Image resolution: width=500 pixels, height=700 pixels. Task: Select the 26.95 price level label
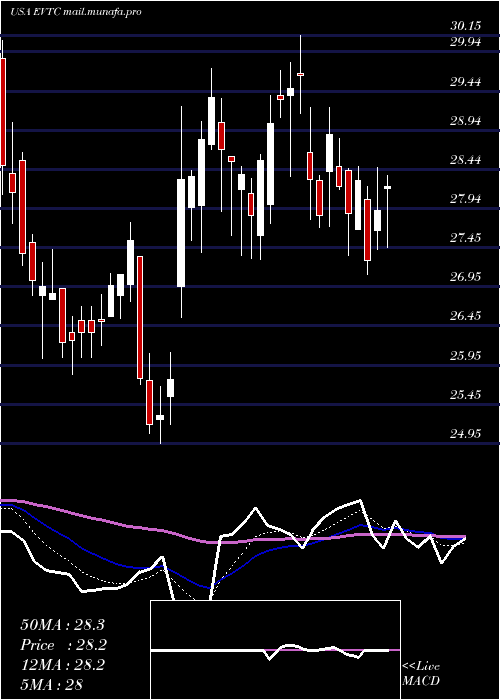click(x=466, y=277)
